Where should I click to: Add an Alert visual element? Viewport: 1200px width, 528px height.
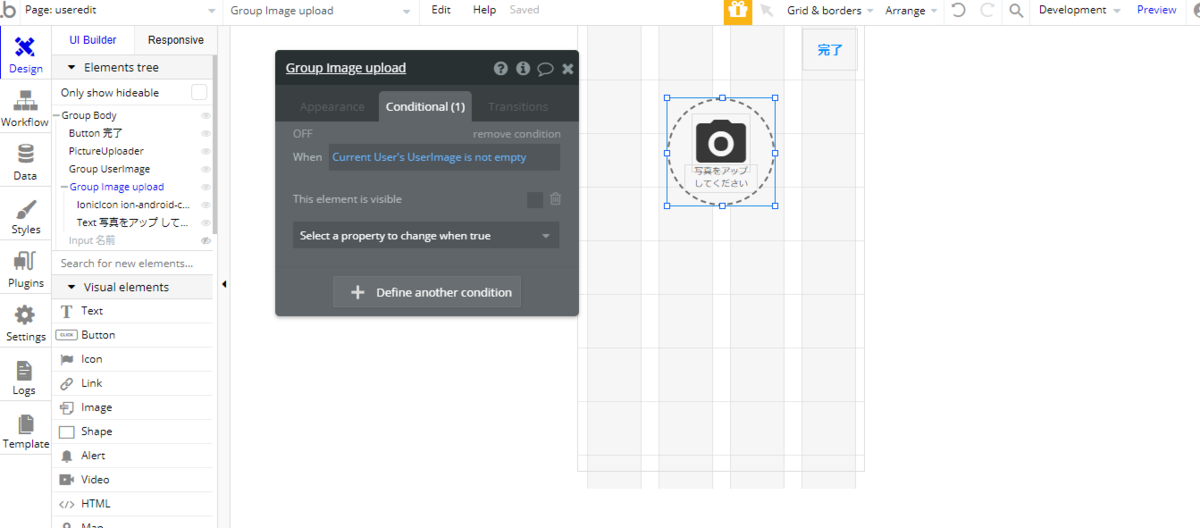coord(133,455)
